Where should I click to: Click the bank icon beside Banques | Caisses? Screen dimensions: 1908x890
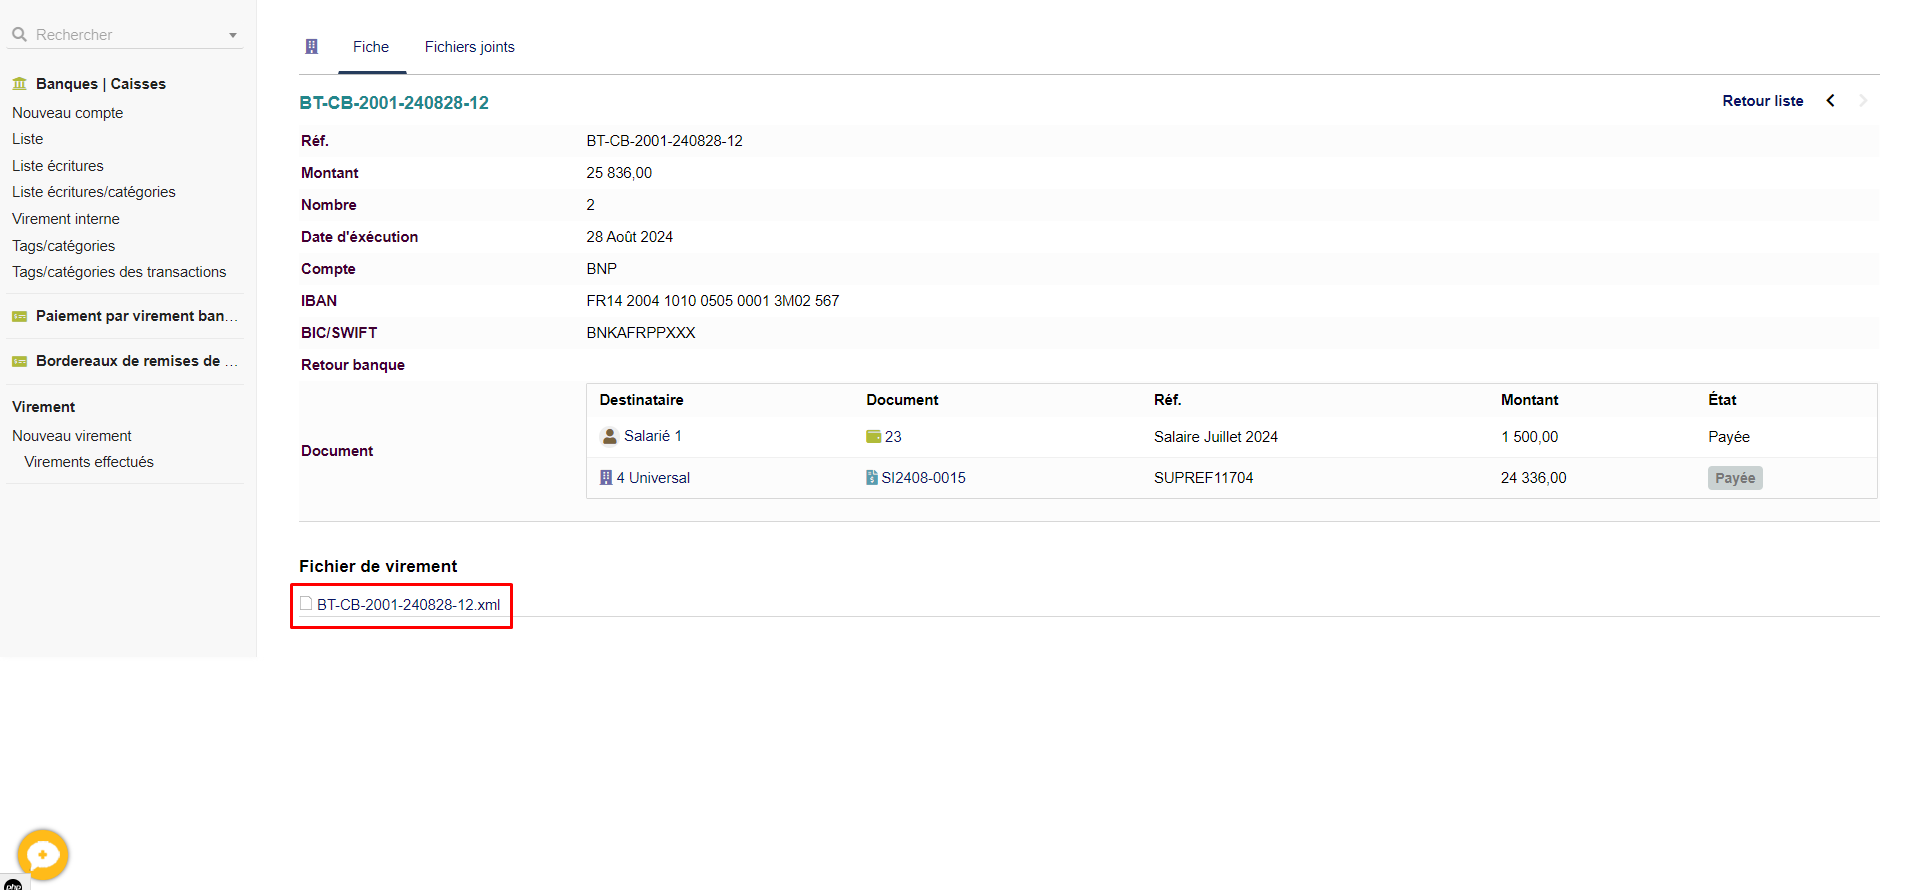coord(19,84)
